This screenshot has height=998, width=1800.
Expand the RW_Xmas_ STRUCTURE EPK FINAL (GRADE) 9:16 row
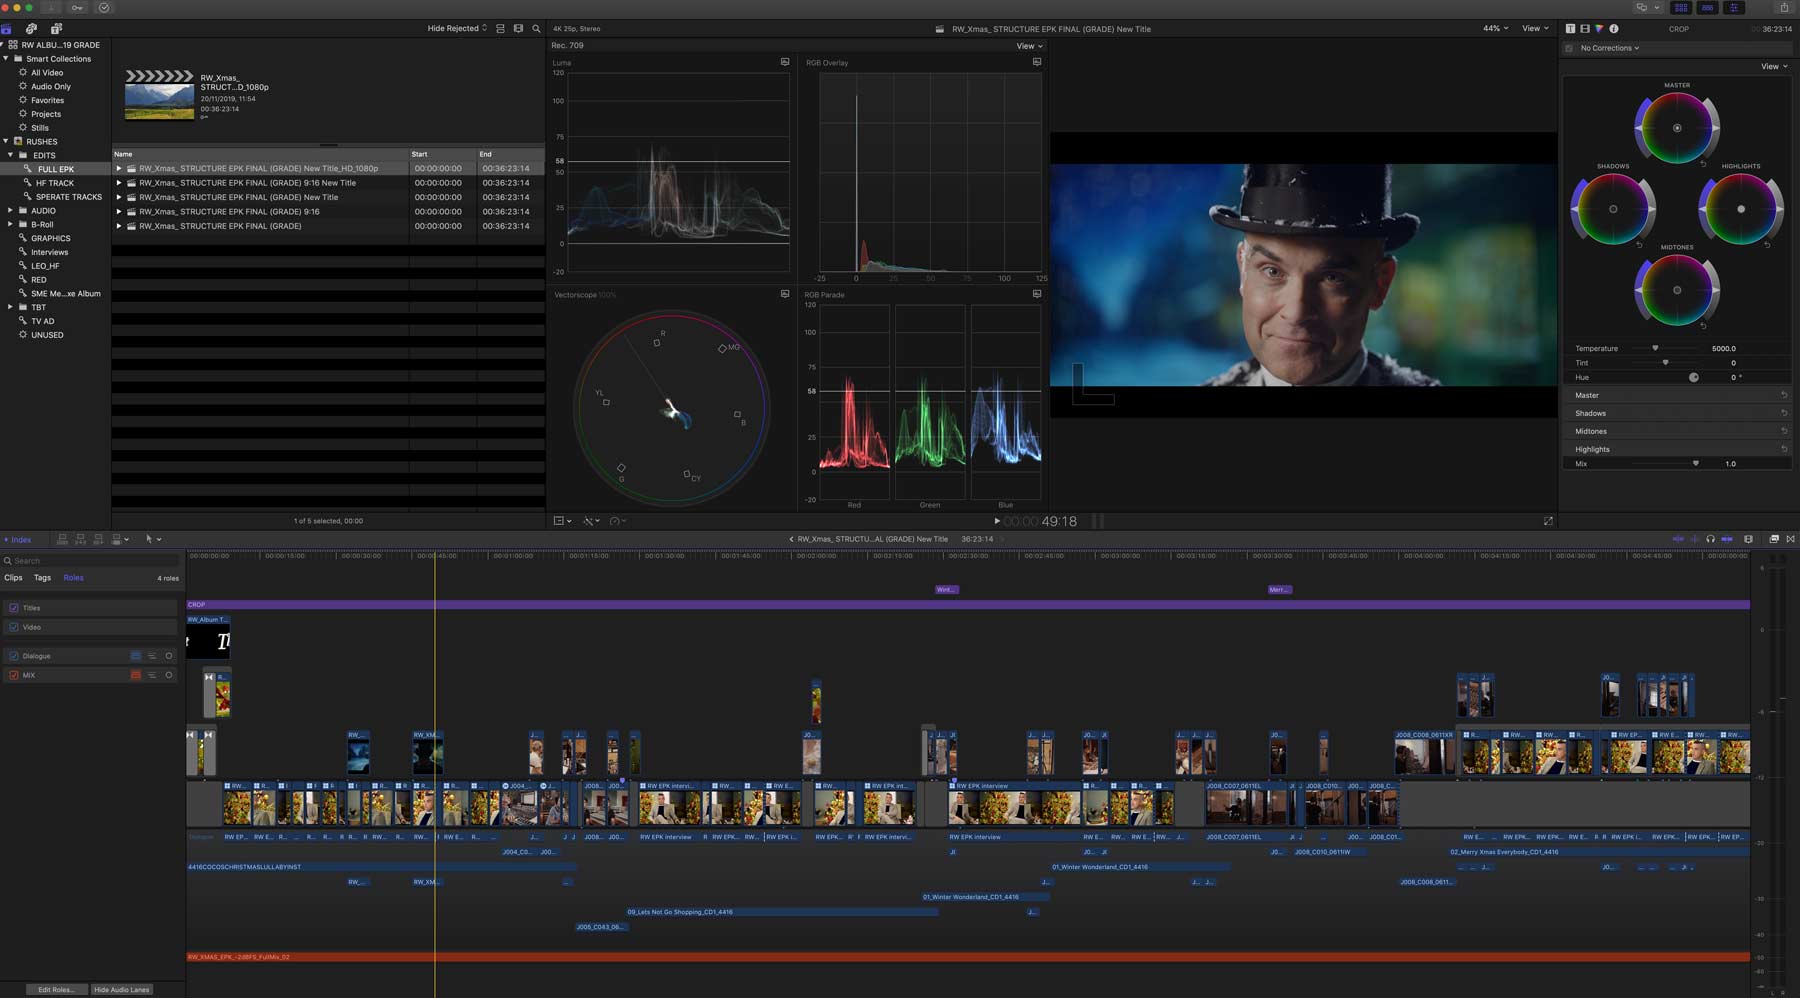[119, 211]
